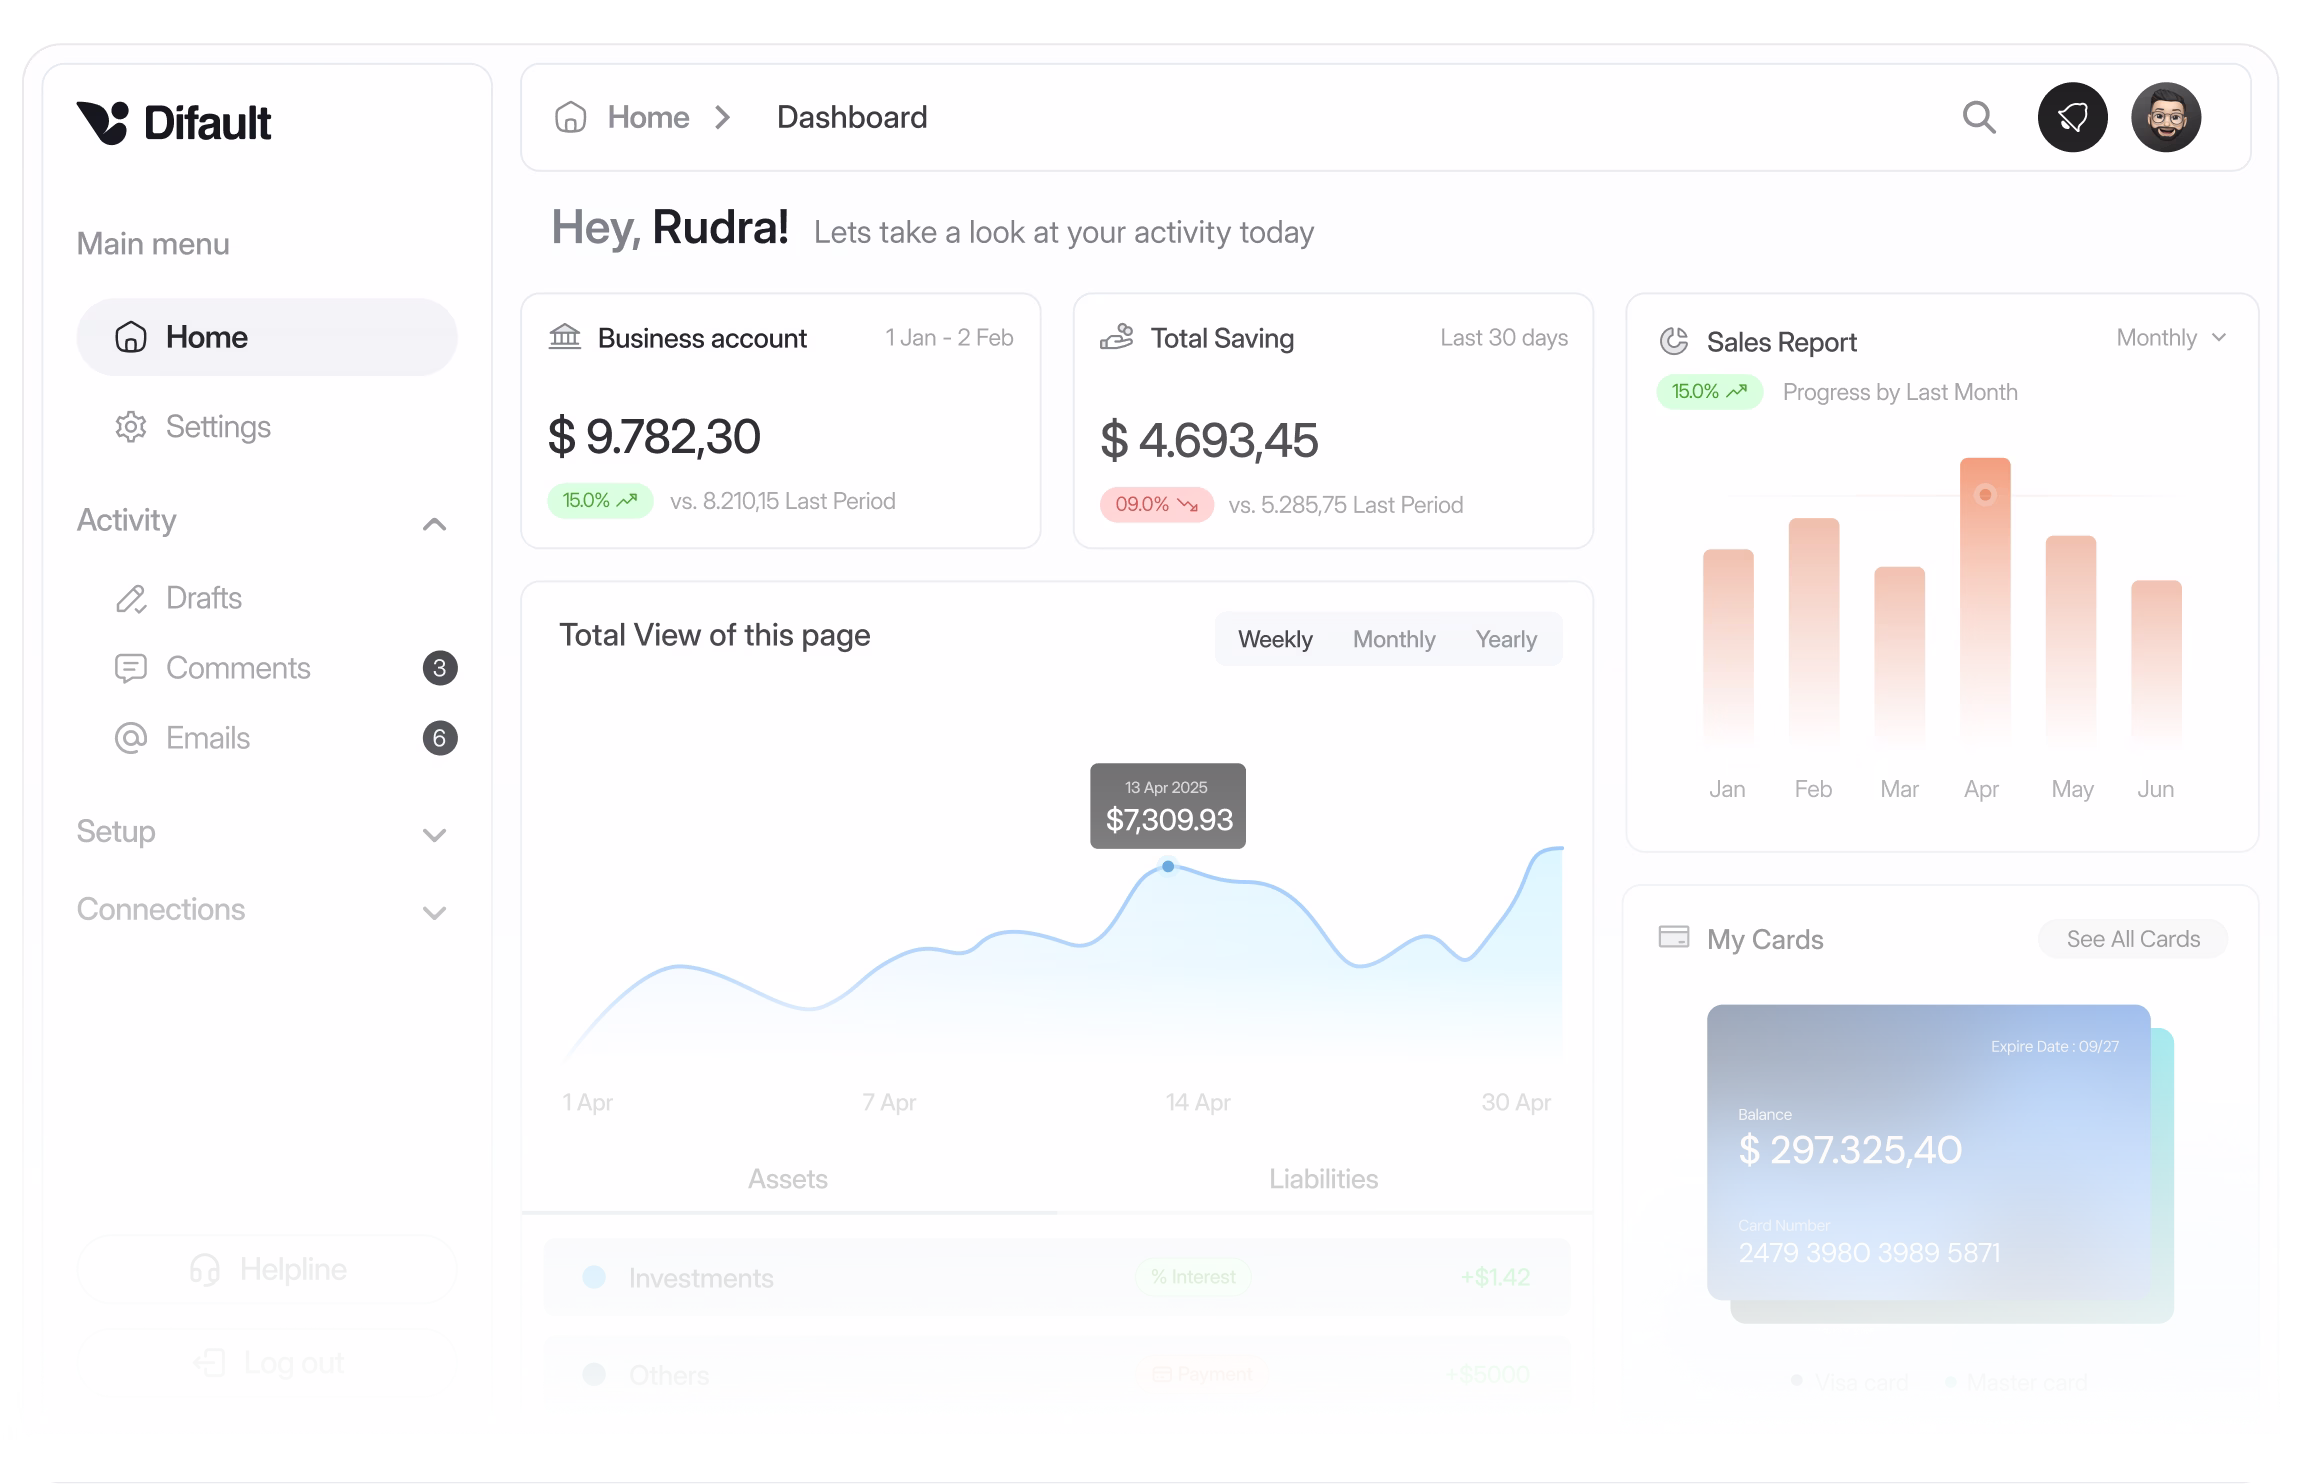Click the Others row
The height and width of the screenshot is (1484, 2300).
(x=1057, y=1374)
